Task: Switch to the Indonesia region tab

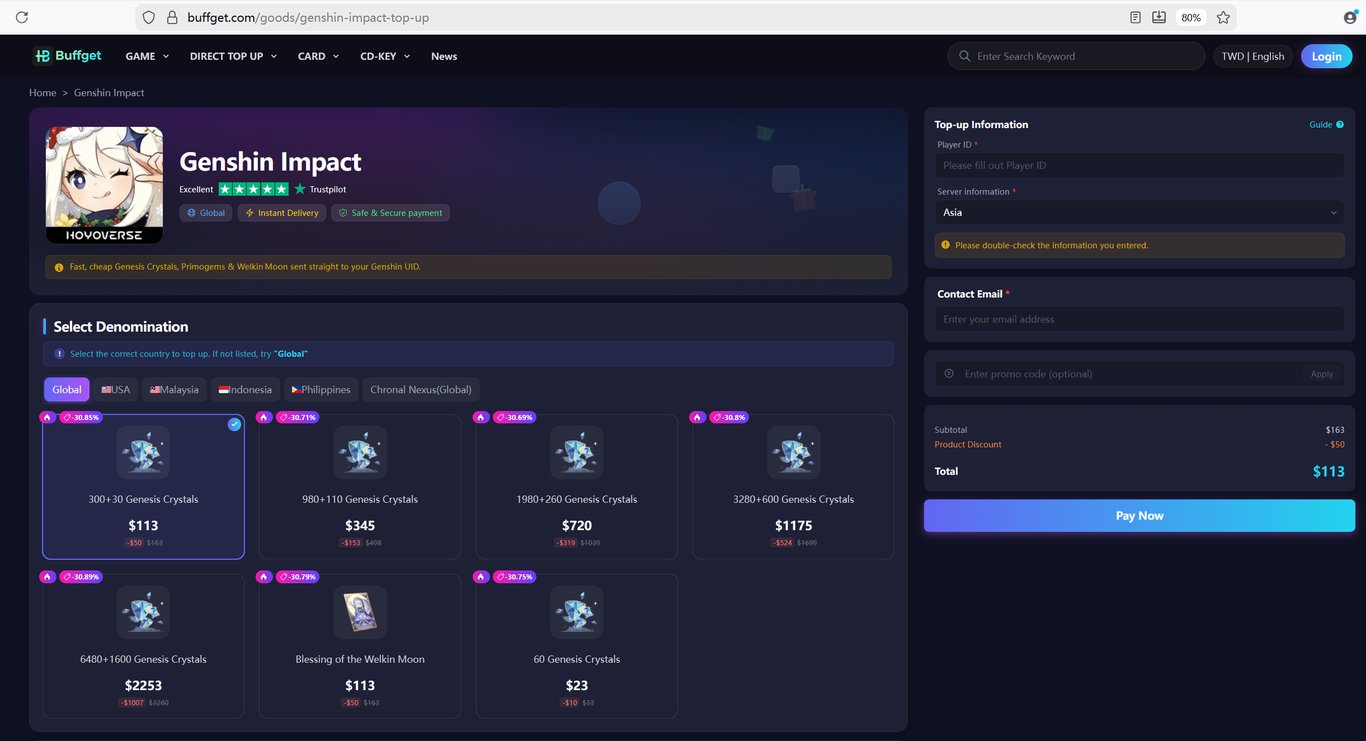Action: pos(245,389)
